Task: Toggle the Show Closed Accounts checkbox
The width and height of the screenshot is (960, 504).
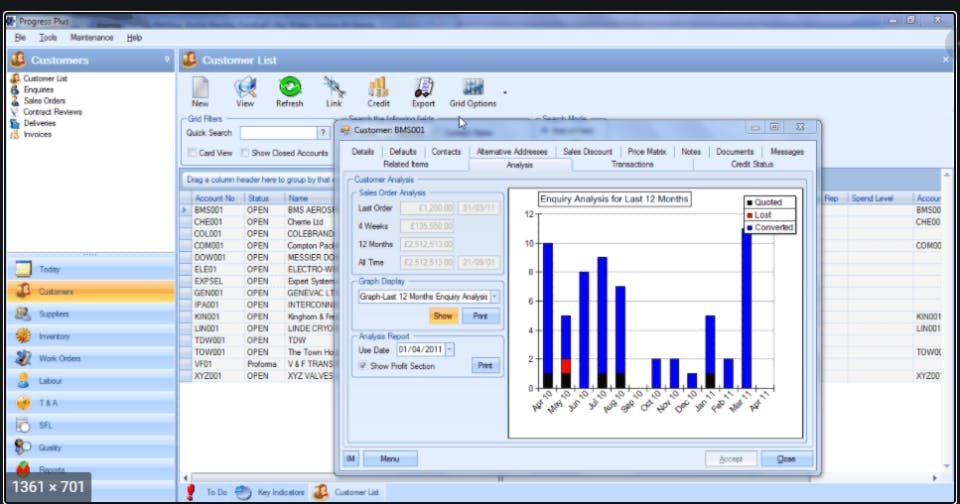Action: (x=245, y=152)
